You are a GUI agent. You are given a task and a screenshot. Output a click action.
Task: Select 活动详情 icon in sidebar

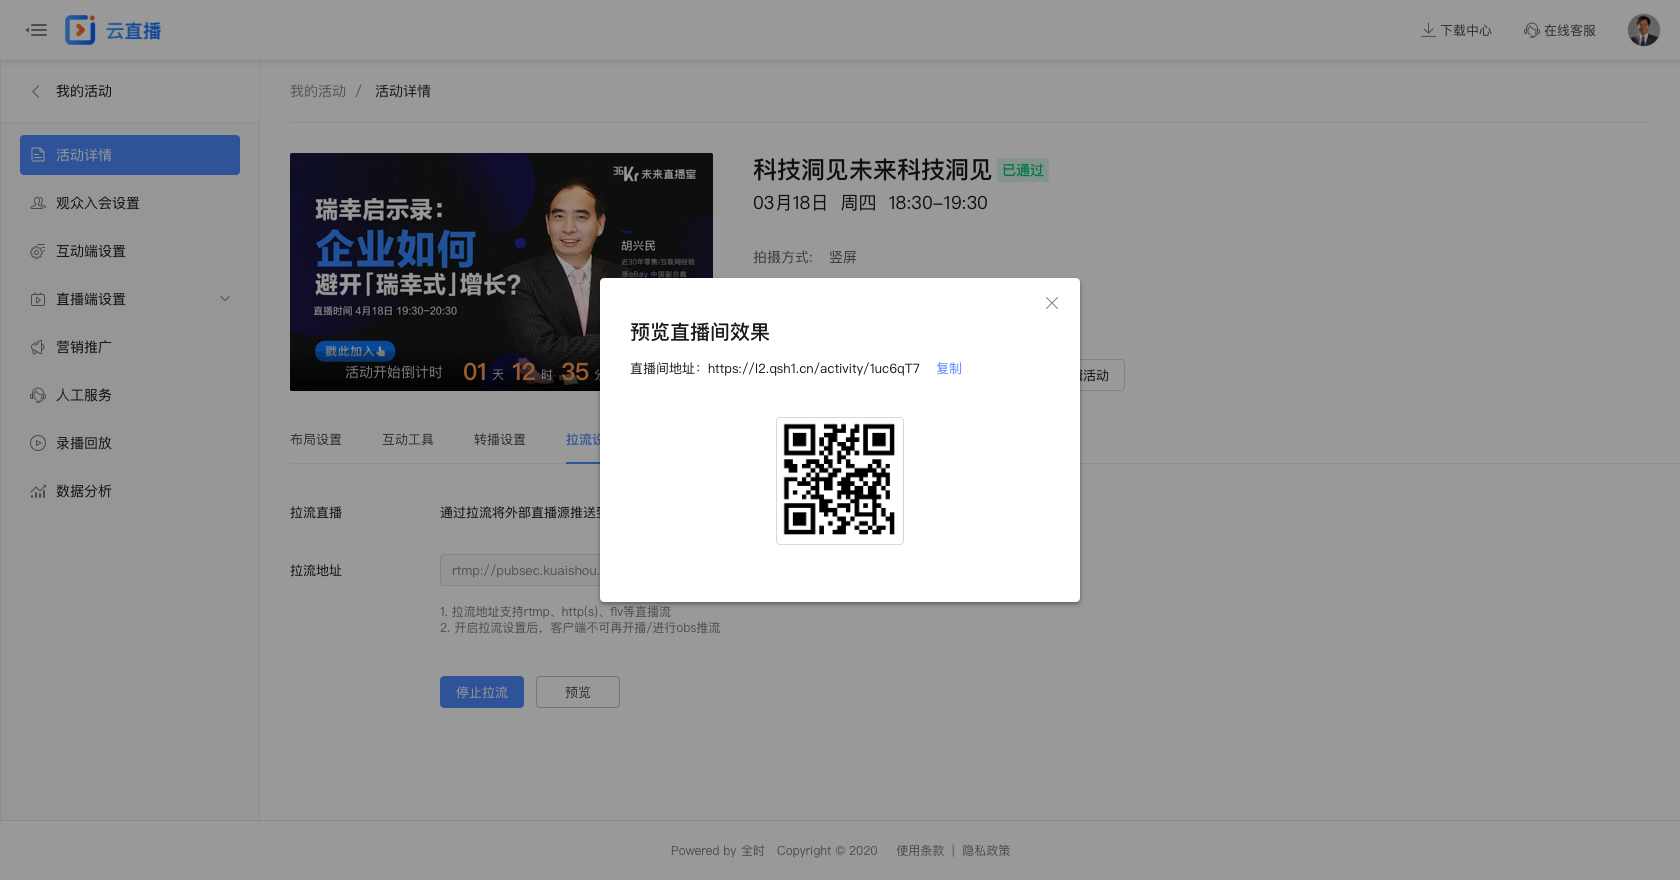pos(38,155)
